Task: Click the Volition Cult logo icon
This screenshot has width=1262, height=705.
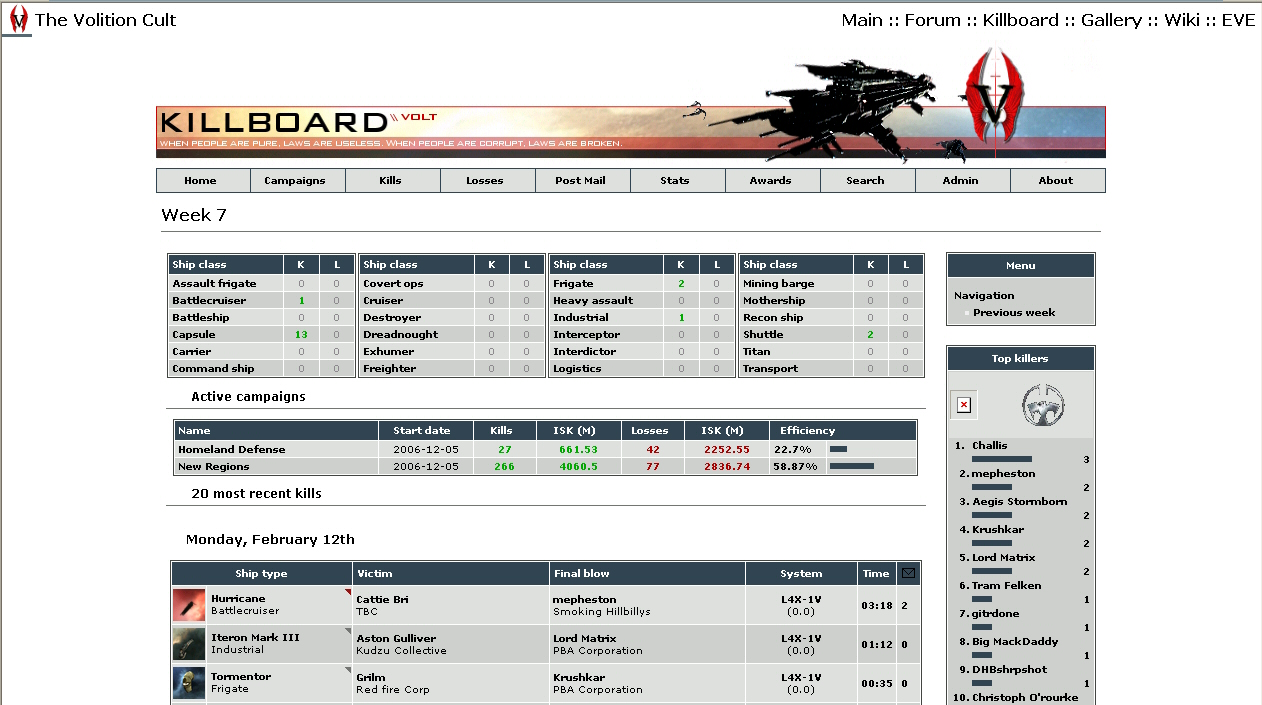Action: (x=18, y=20)
